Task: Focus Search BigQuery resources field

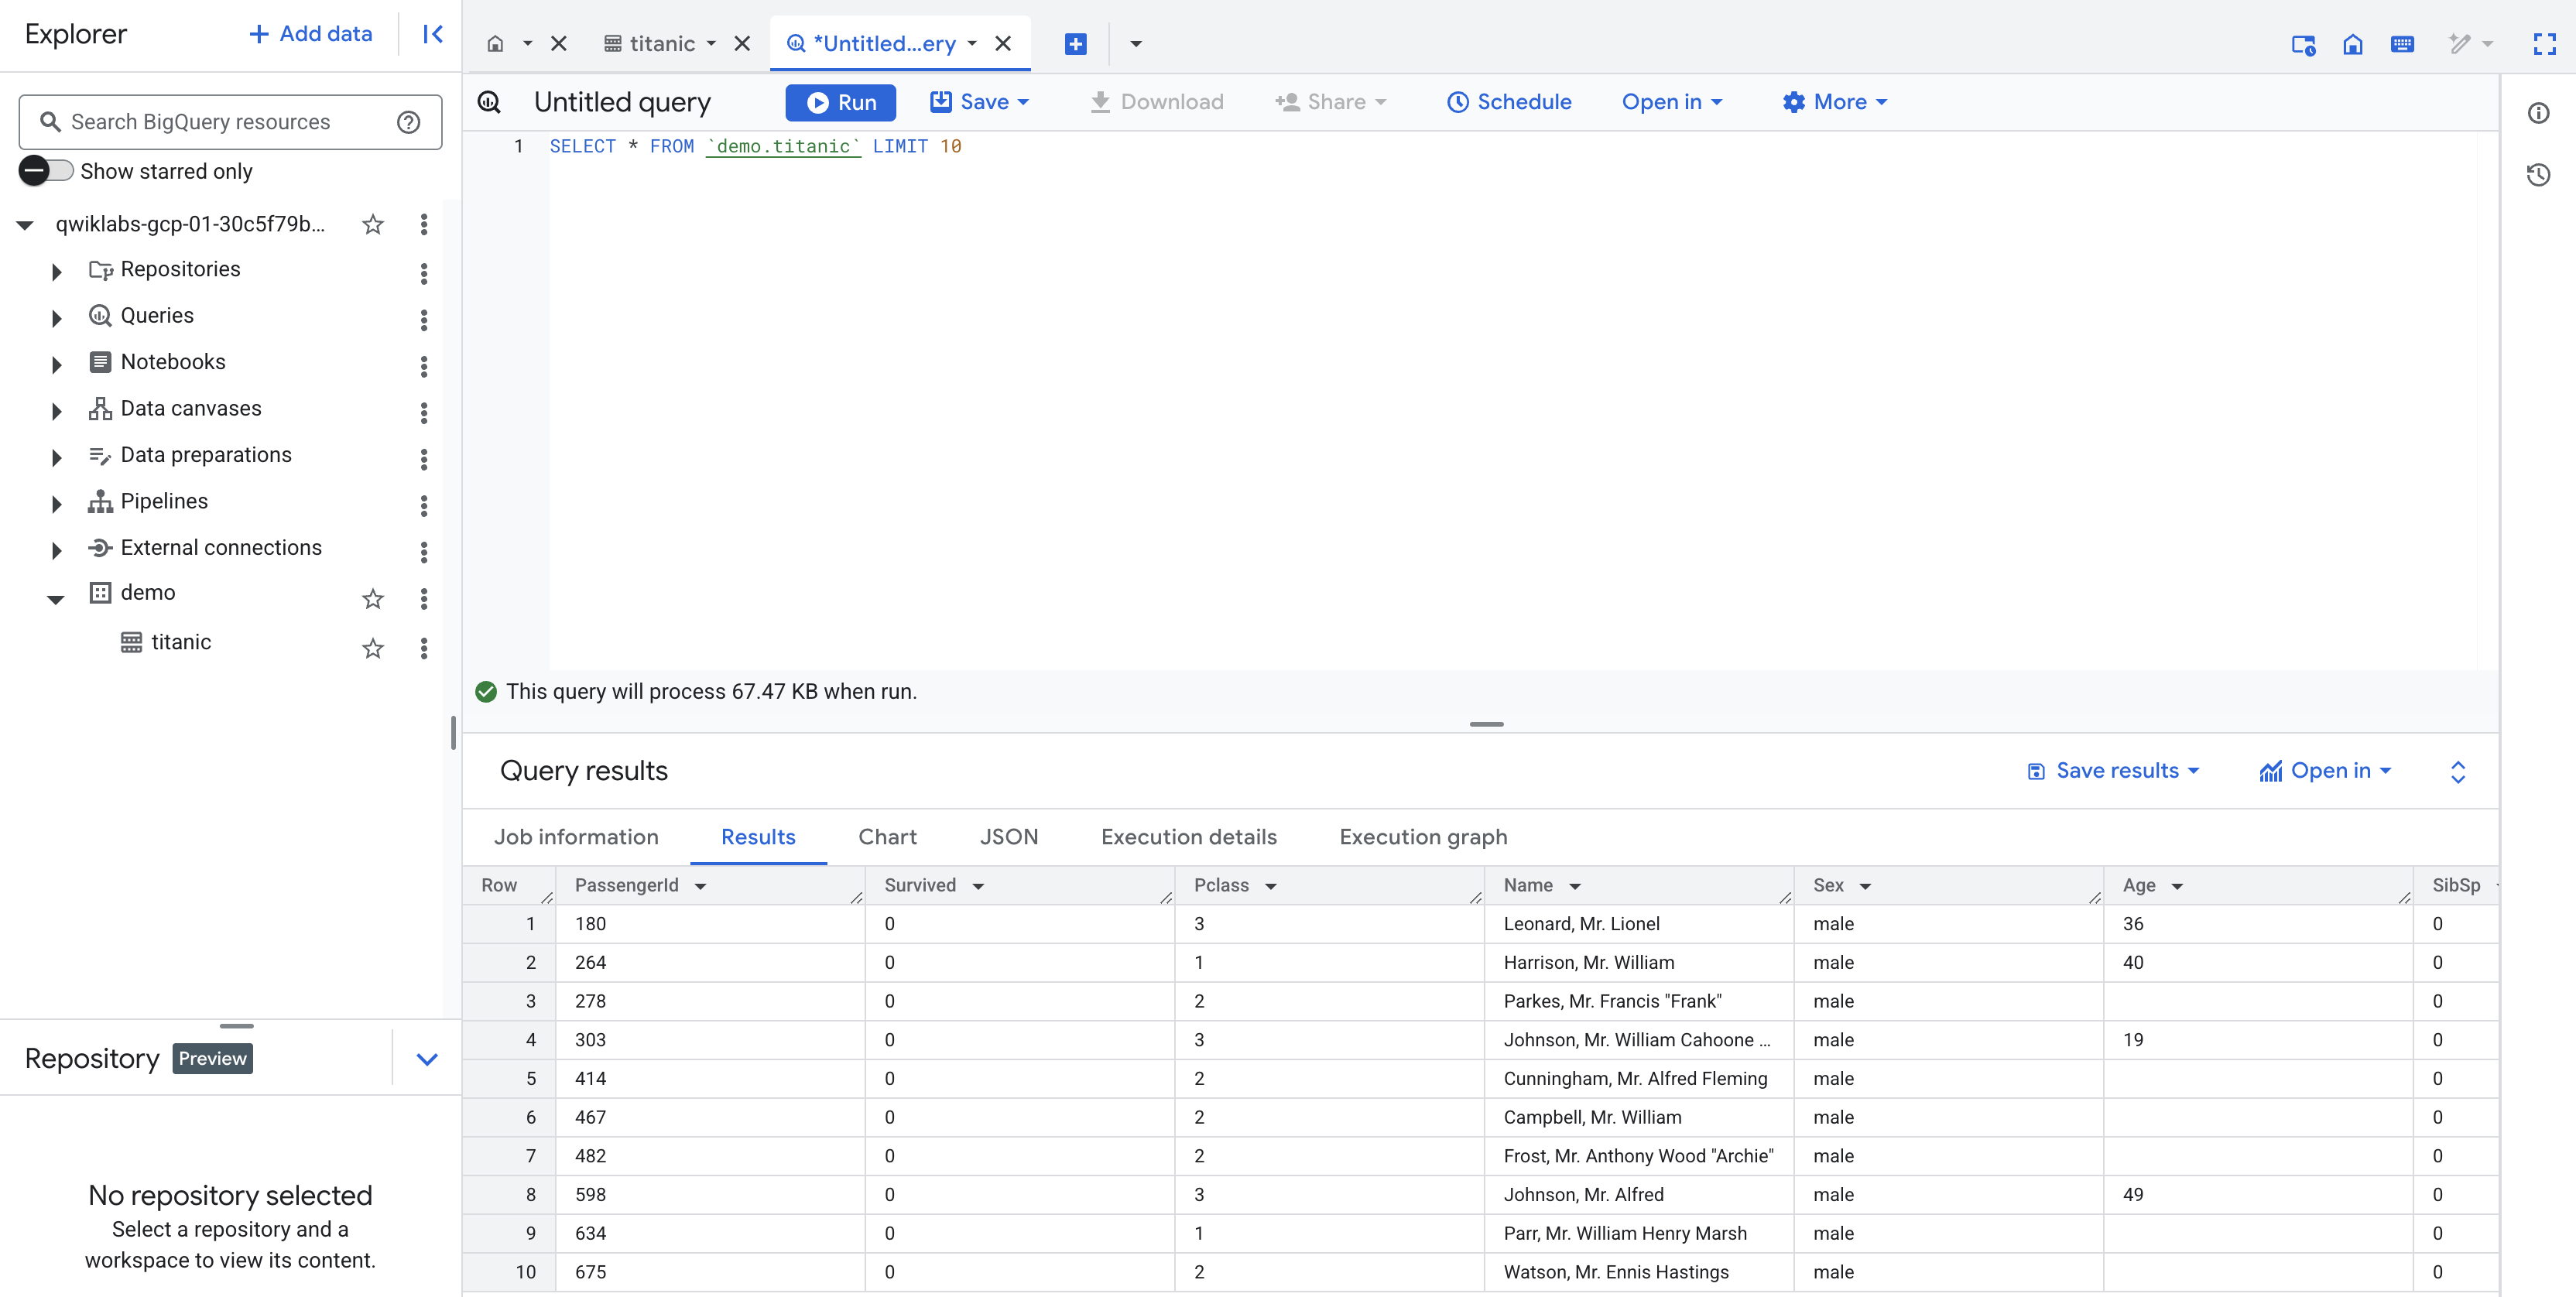Action: click(x=230, y=122)
